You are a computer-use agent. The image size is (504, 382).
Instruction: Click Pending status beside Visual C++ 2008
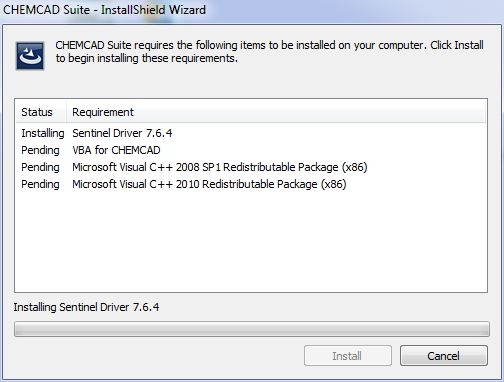[x=40, y=167]
